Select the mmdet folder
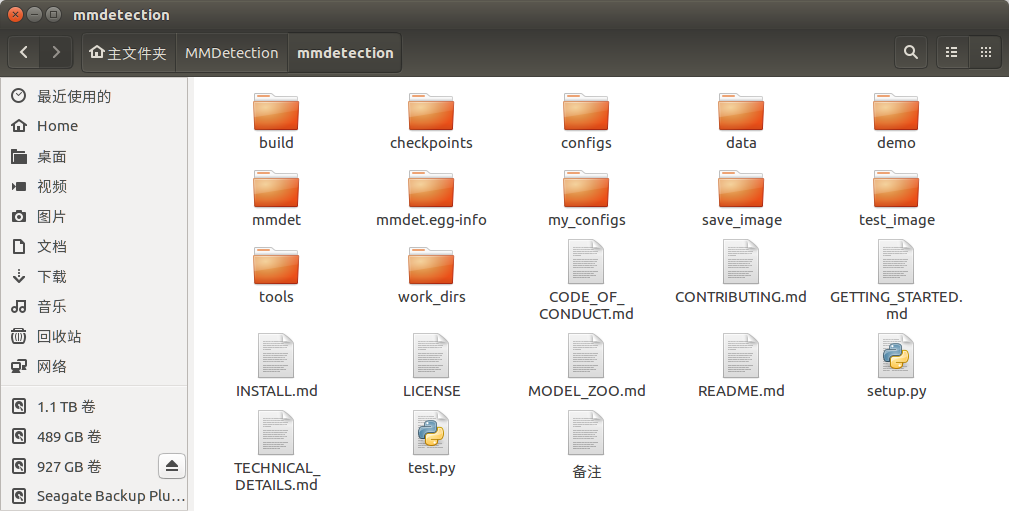Screen dimensions: 1009x511 (x=276, y=198)
